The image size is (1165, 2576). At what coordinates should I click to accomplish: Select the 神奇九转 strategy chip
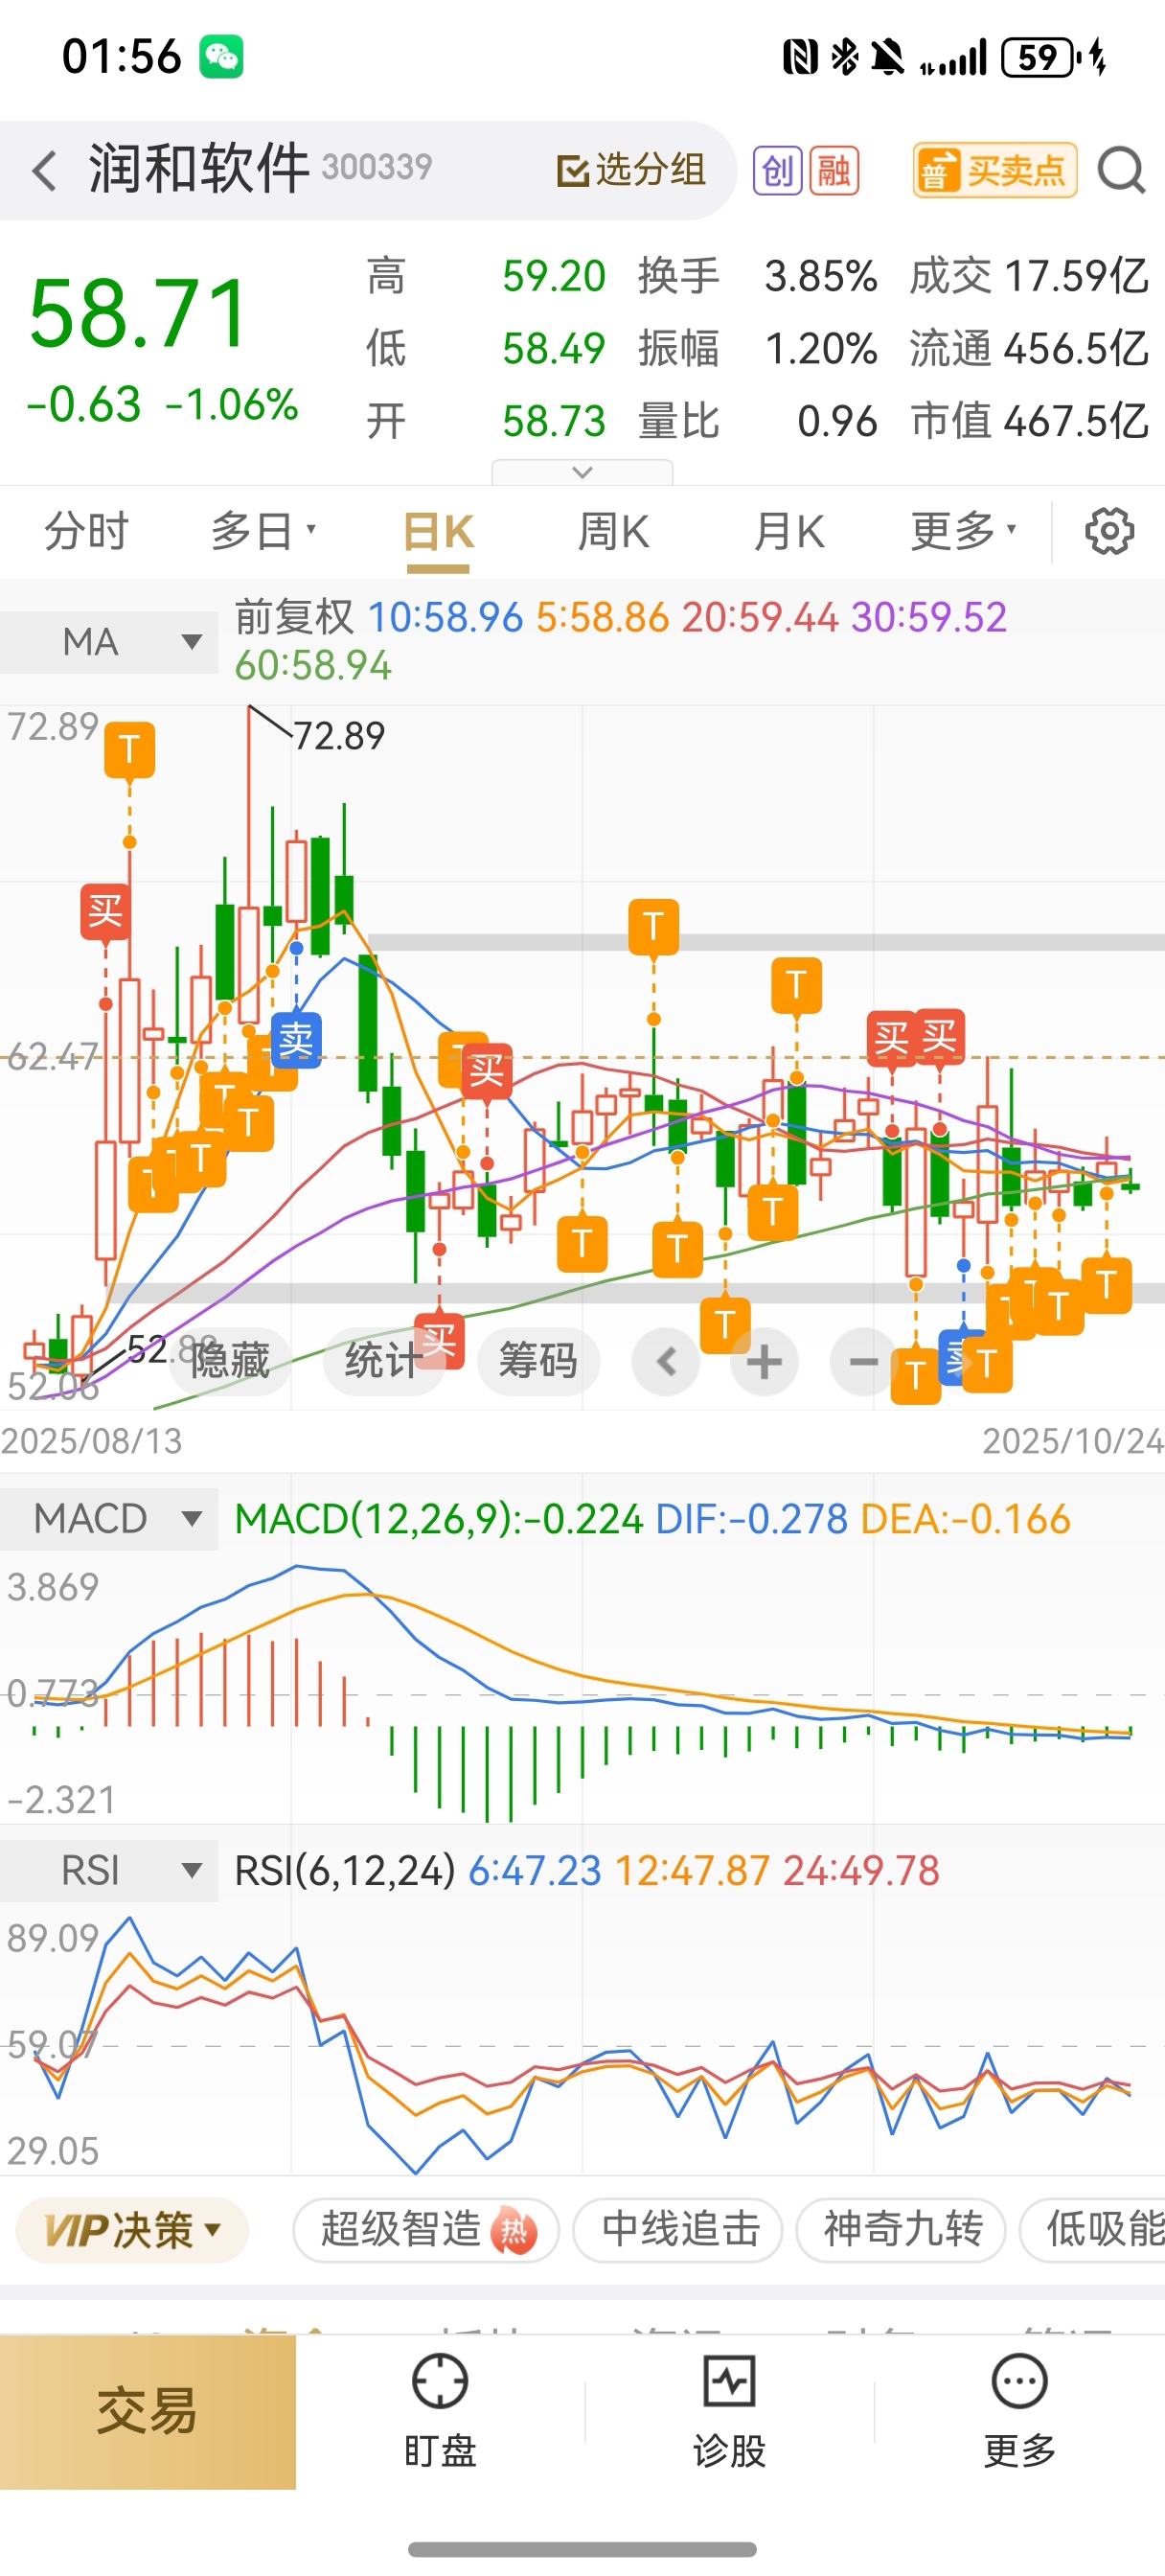901,2230
